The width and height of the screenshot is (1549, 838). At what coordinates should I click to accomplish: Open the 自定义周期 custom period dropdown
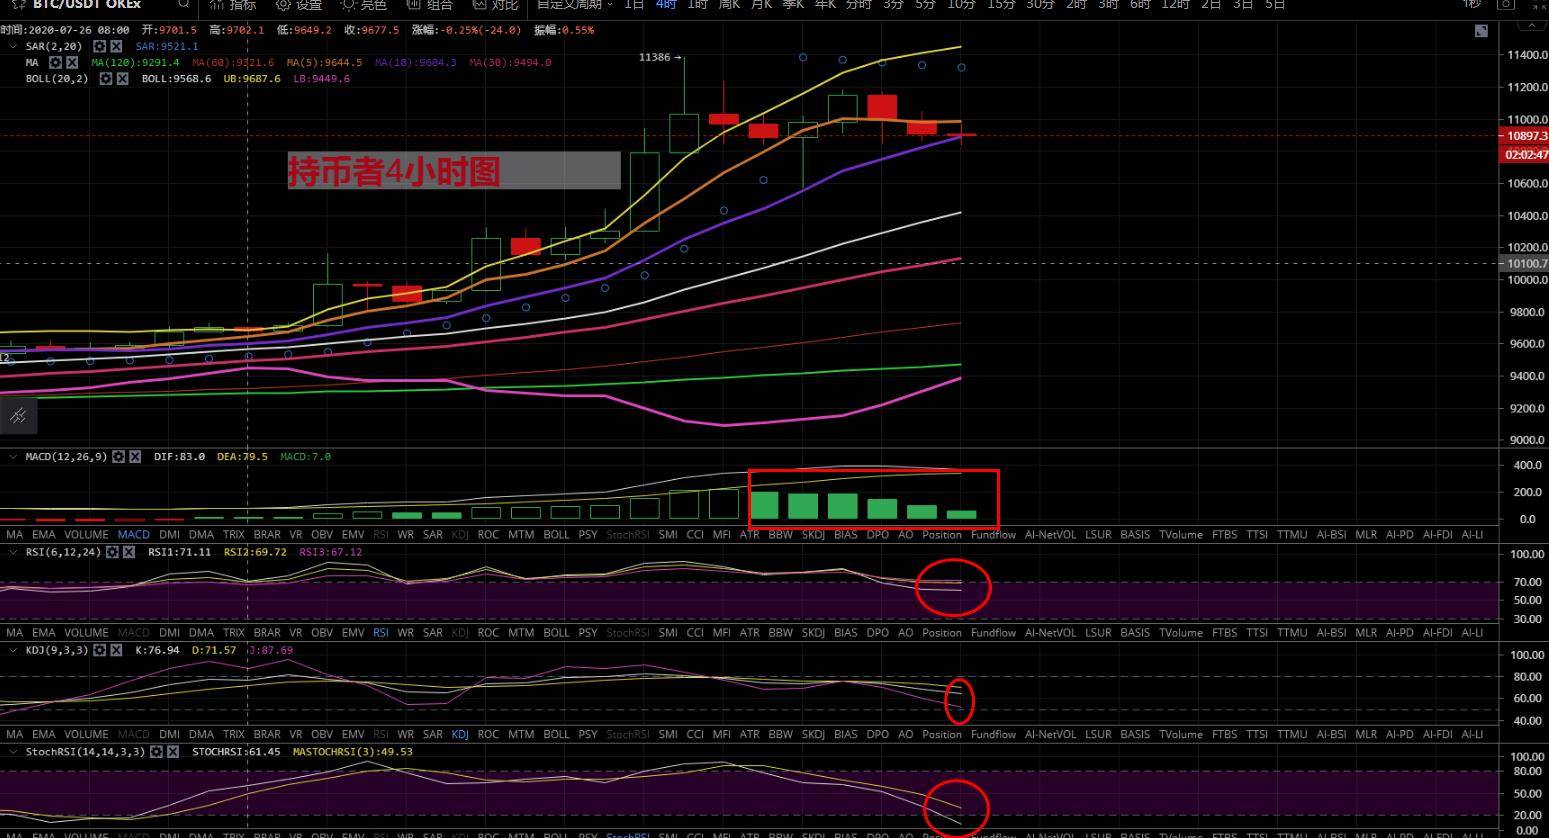575,4
